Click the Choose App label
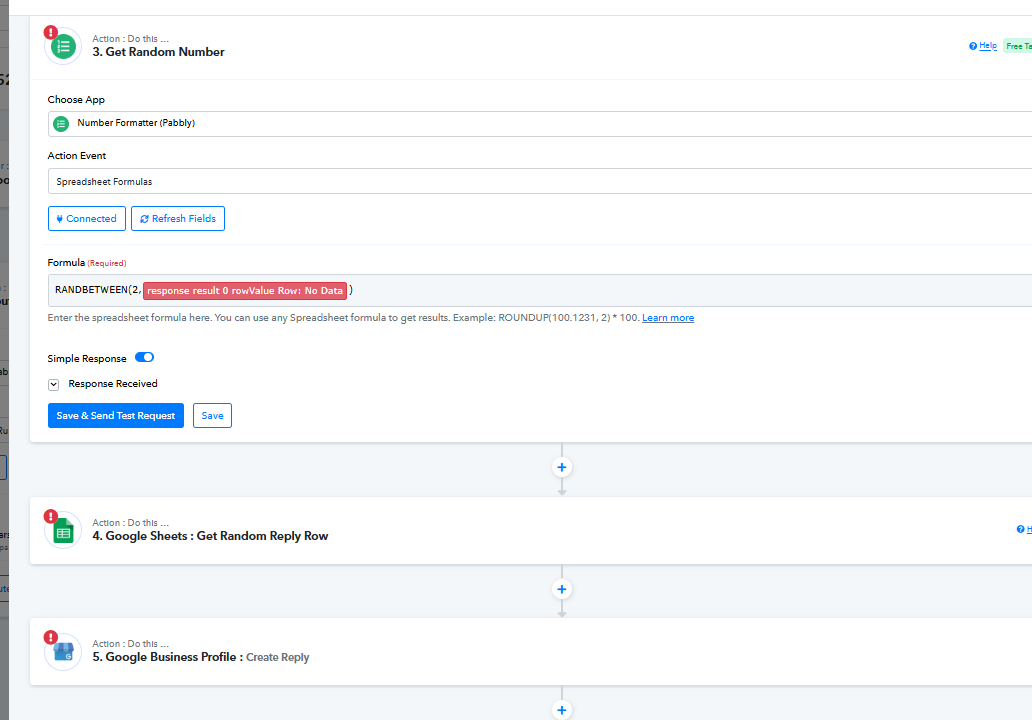Viewport: 1032px width, 720px height. (x=76, y=99)
